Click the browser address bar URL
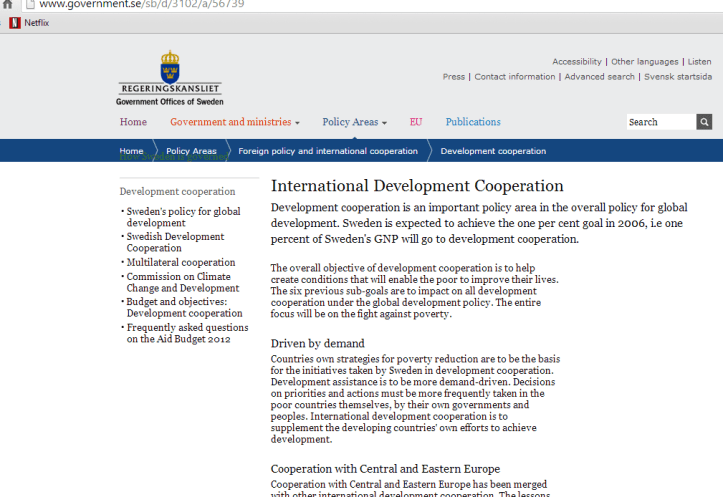Screen dimensions: 723x497 coord(142,4)
